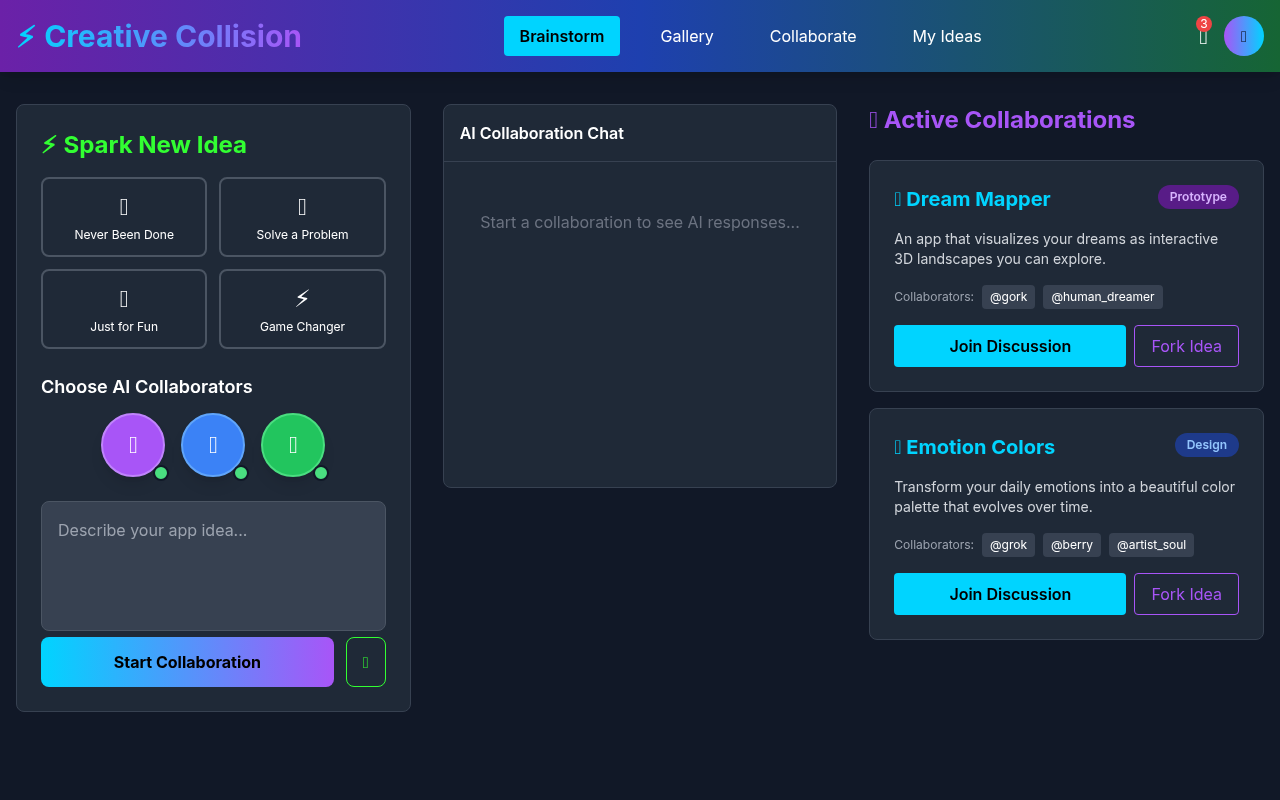Choose the "Just for Fun" idea prompt
Image resolution: width=1280 pixels, height=800 pixels.
coord(123,309)
